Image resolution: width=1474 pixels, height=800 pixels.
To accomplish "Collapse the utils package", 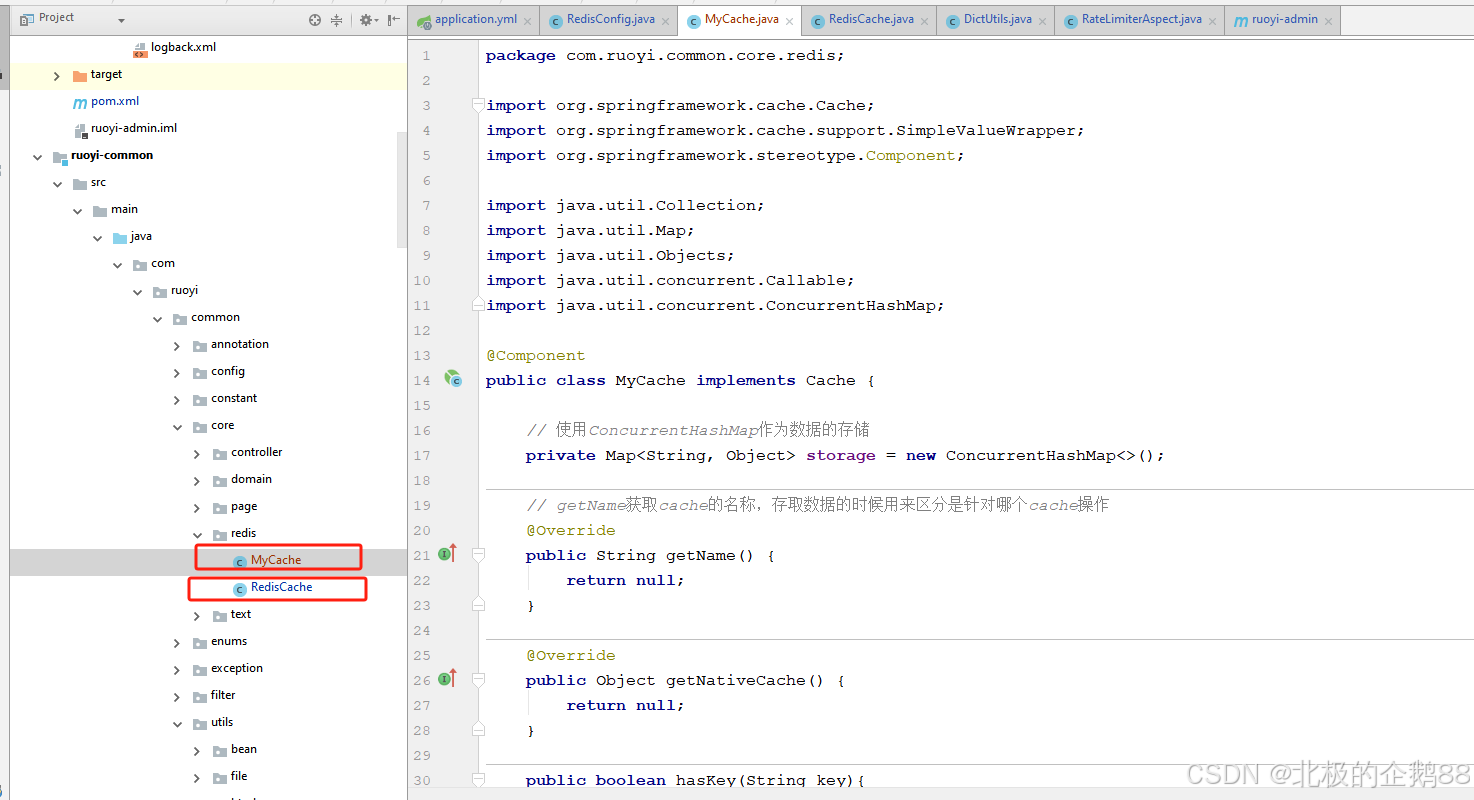I will pyautogui.click(x=177, y=723).
